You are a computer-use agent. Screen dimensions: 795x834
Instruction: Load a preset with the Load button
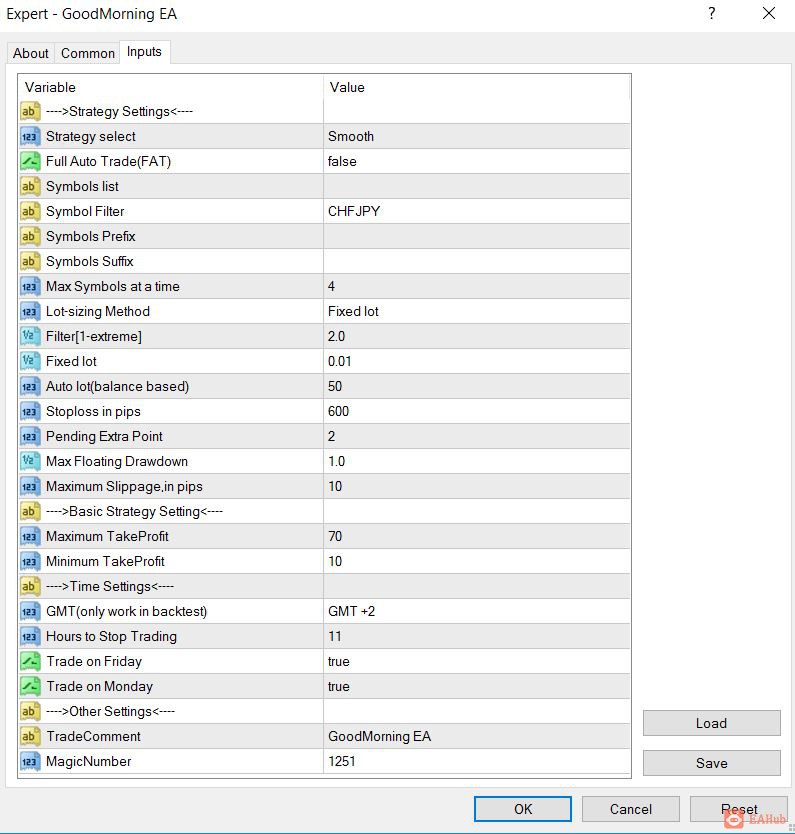click(712, 723)
